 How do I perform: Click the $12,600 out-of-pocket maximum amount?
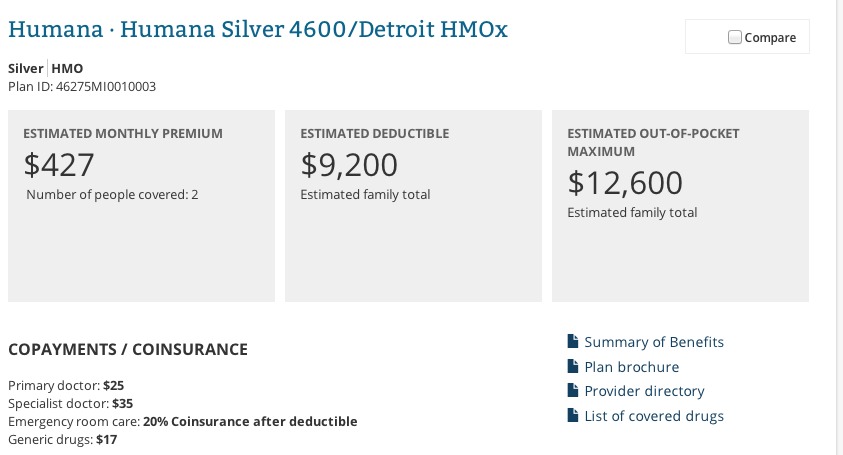click(x=625, y=182)
